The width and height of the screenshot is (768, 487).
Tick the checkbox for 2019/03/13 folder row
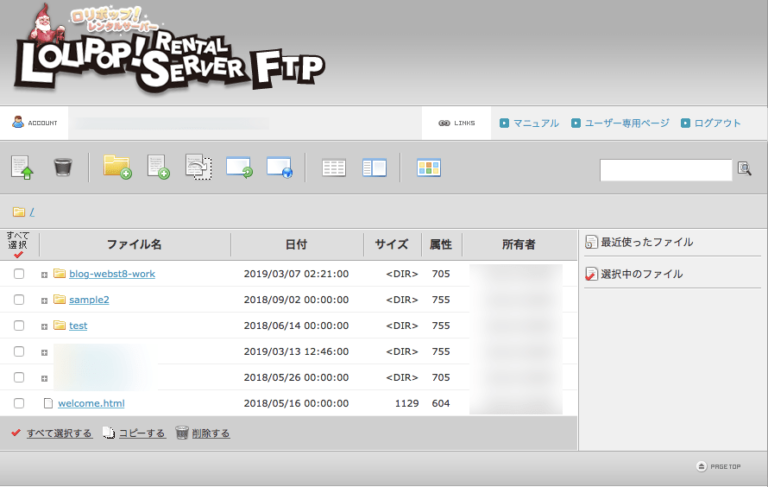pyautogui.click(x=19, y=351)
